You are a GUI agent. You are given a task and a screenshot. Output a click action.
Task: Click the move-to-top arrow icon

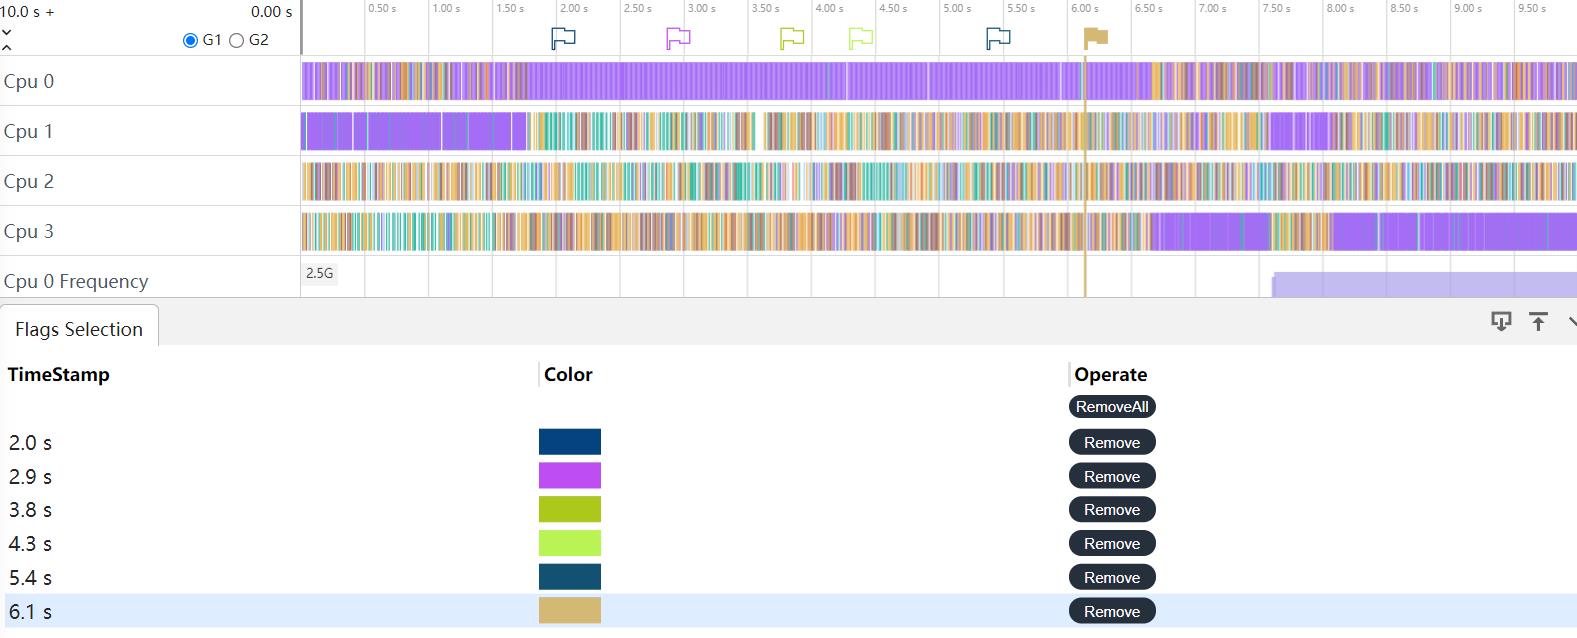1538,321
